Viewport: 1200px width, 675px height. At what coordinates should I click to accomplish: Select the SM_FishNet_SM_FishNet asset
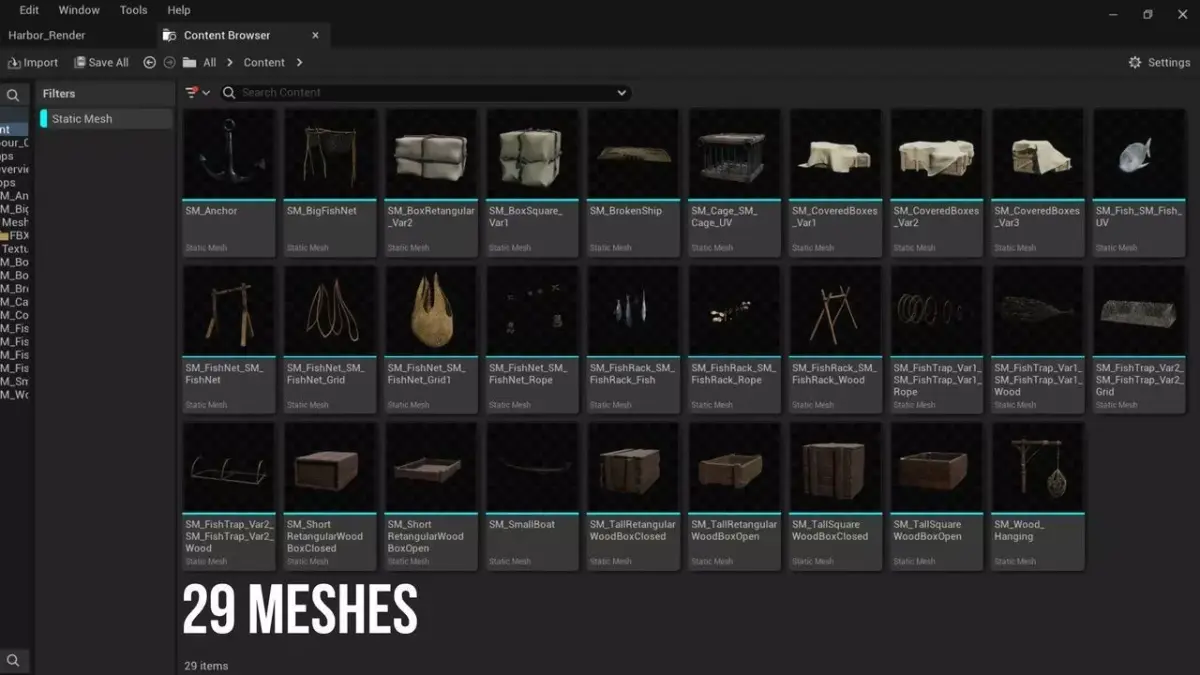coord(228,340)
